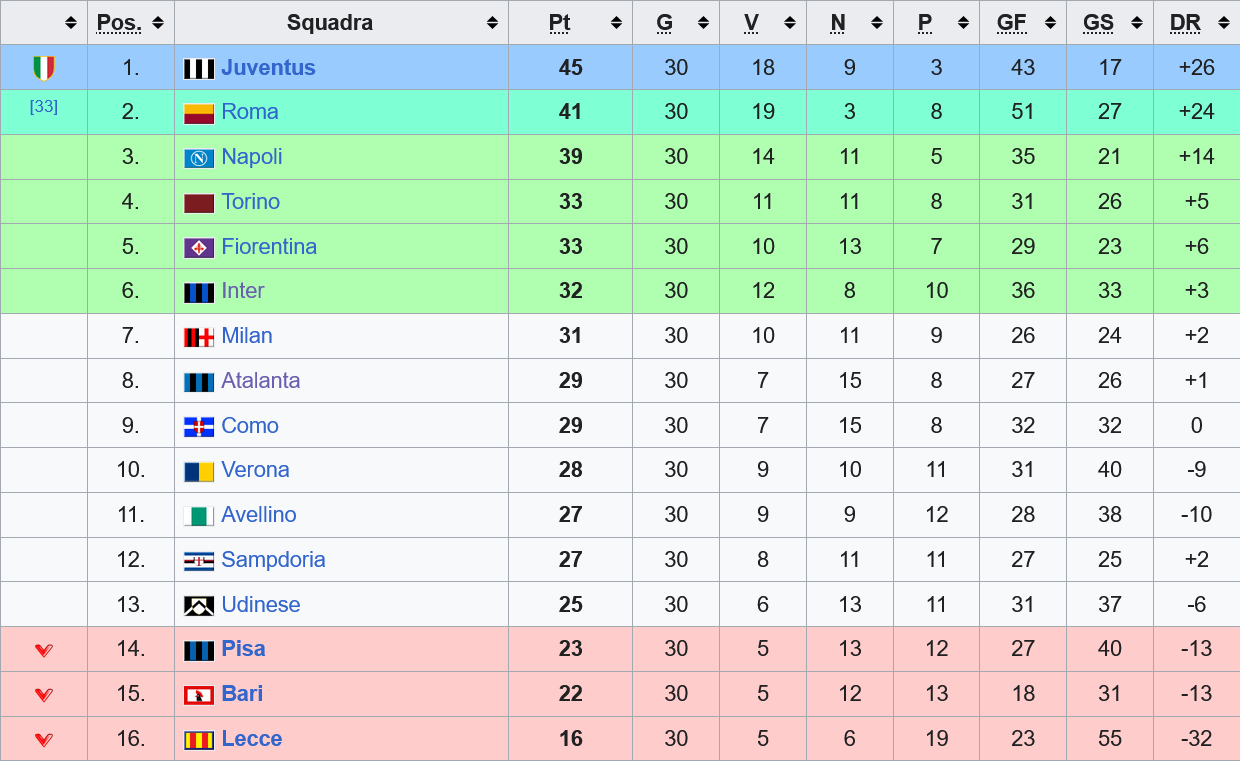This screenshot has width=1240, height=762.
Task: Sort table by Squadra column arrows
Action: 492,23
